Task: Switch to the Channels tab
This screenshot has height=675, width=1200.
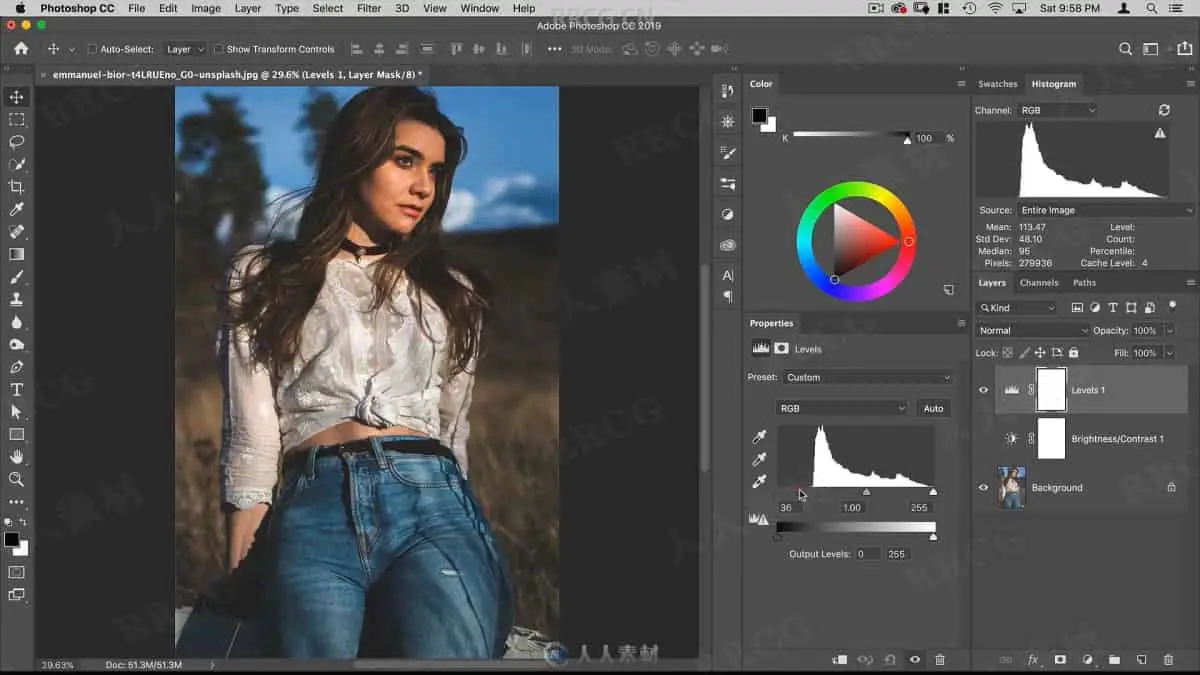Action: [x=1039, y=283]
